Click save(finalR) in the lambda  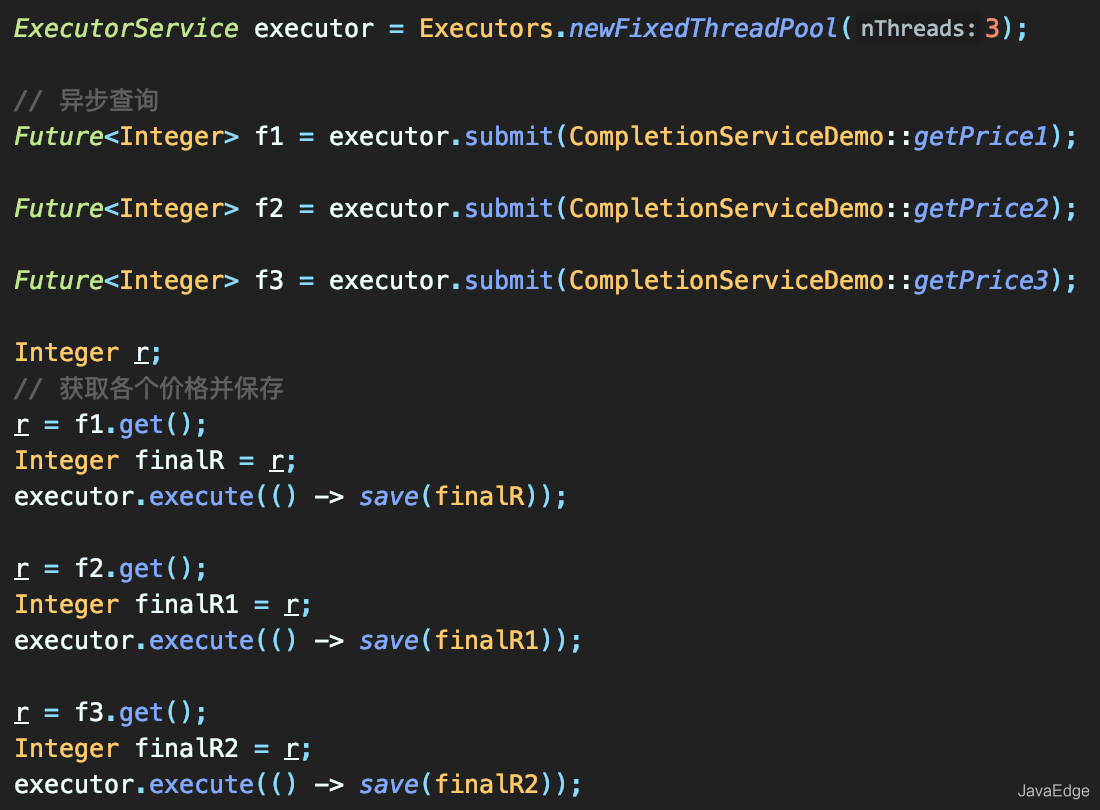coord(448,497)
